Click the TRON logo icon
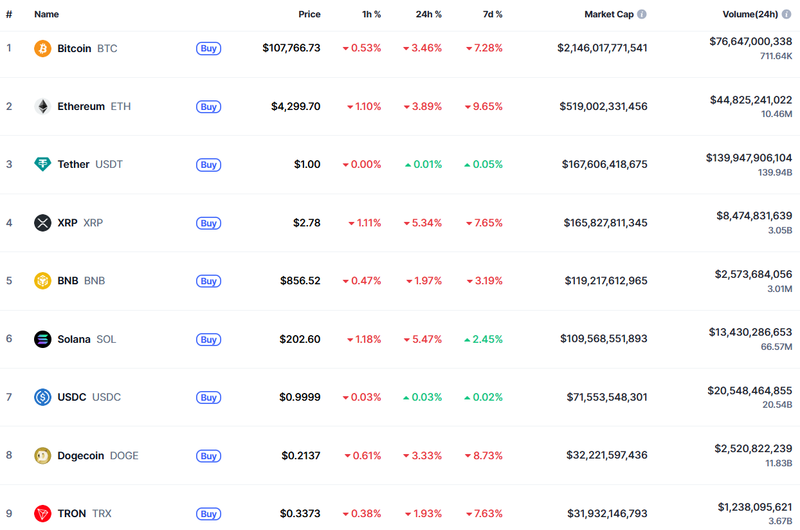The height and width of the screenshot is (530, 800). pos(43,513)
